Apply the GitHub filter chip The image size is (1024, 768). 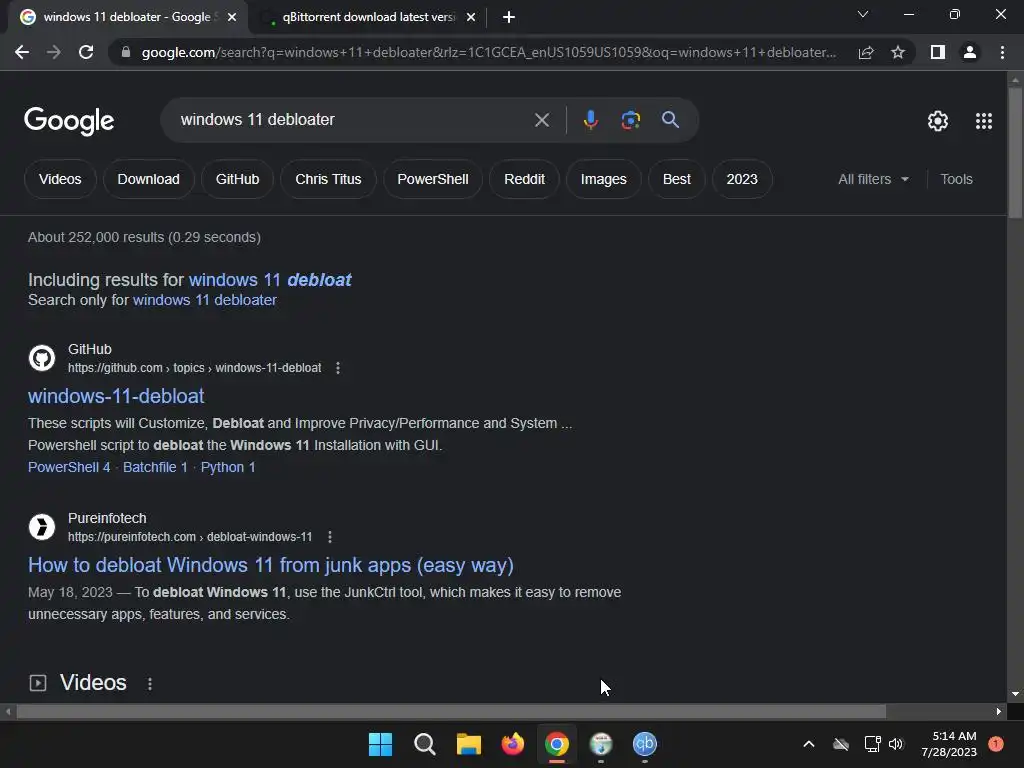(x=237, y=179)
